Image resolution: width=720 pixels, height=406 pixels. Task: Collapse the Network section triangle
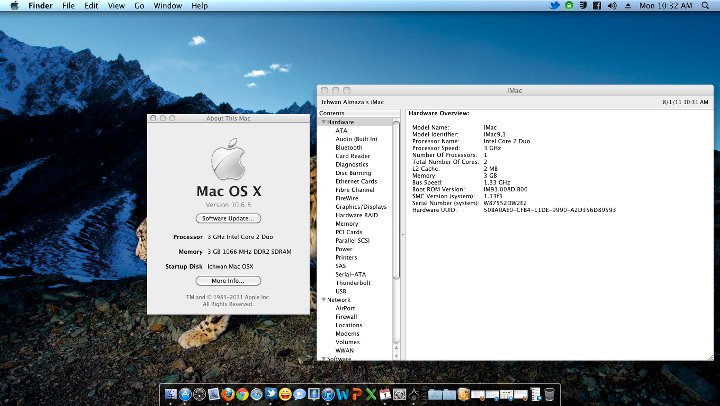pos(324,299)
